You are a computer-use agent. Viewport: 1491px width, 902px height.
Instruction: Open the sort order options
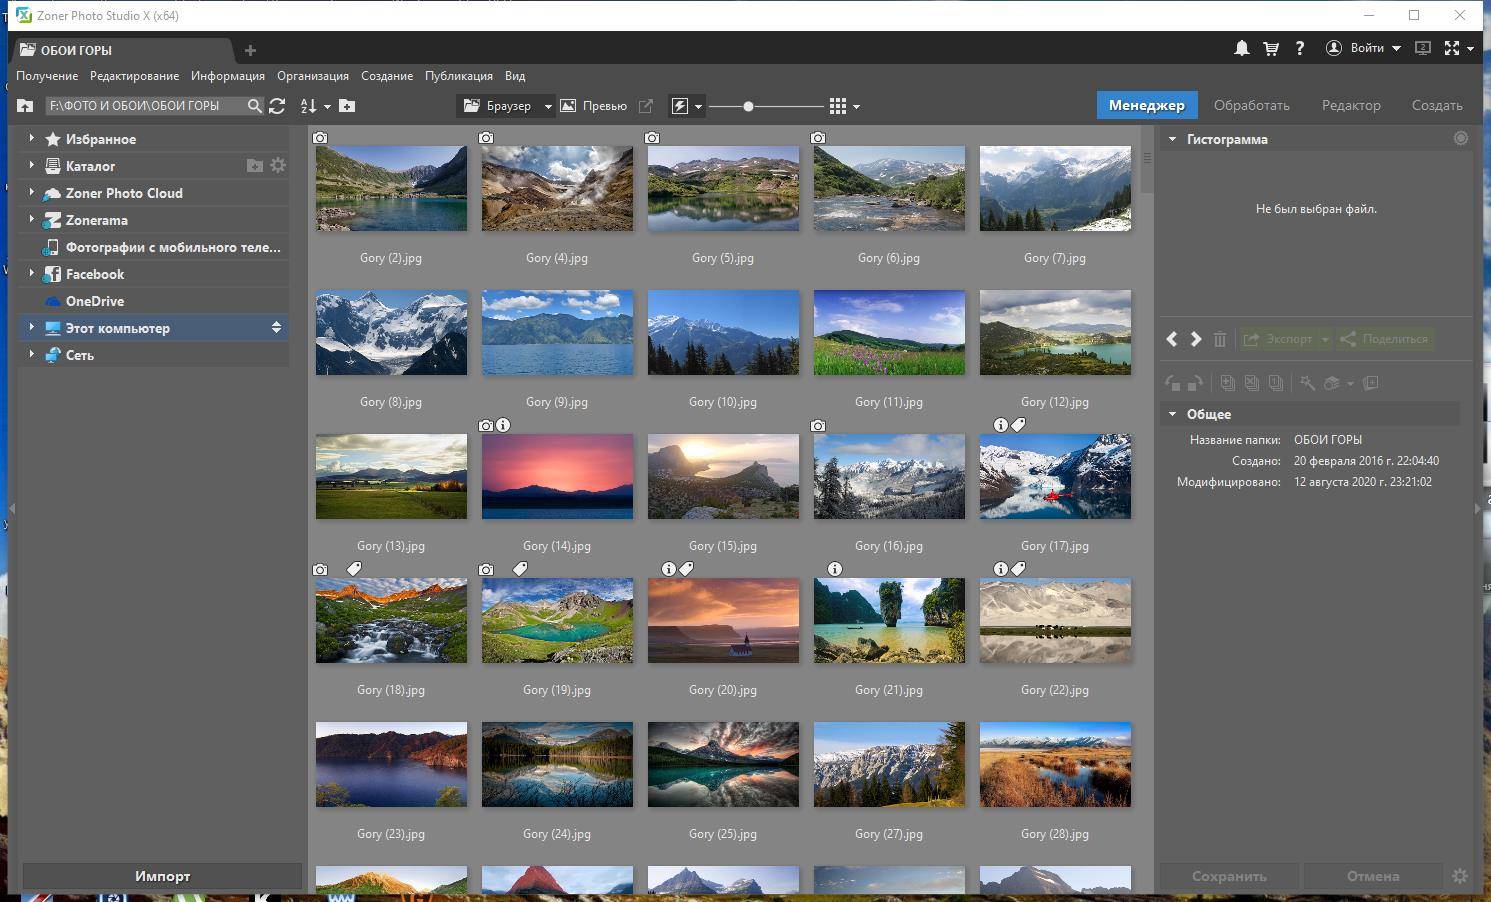click(x=314, y=105)
